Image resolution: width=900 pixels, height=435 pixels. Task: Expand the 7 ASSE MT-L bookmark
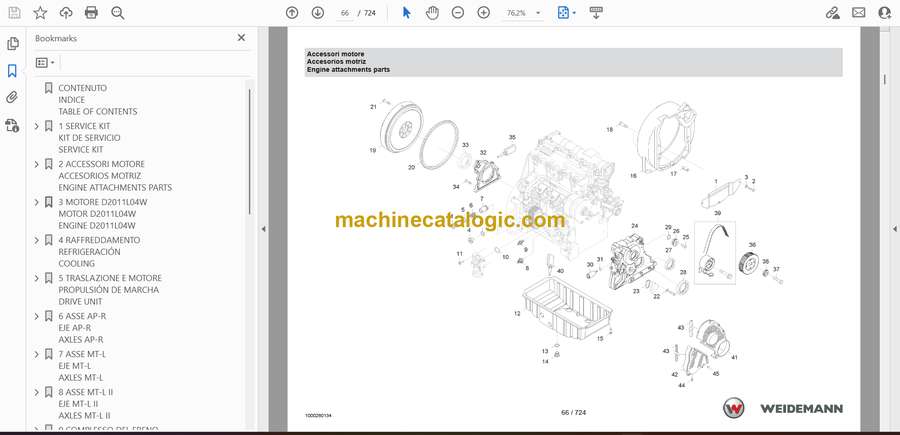tap(37, 354)
